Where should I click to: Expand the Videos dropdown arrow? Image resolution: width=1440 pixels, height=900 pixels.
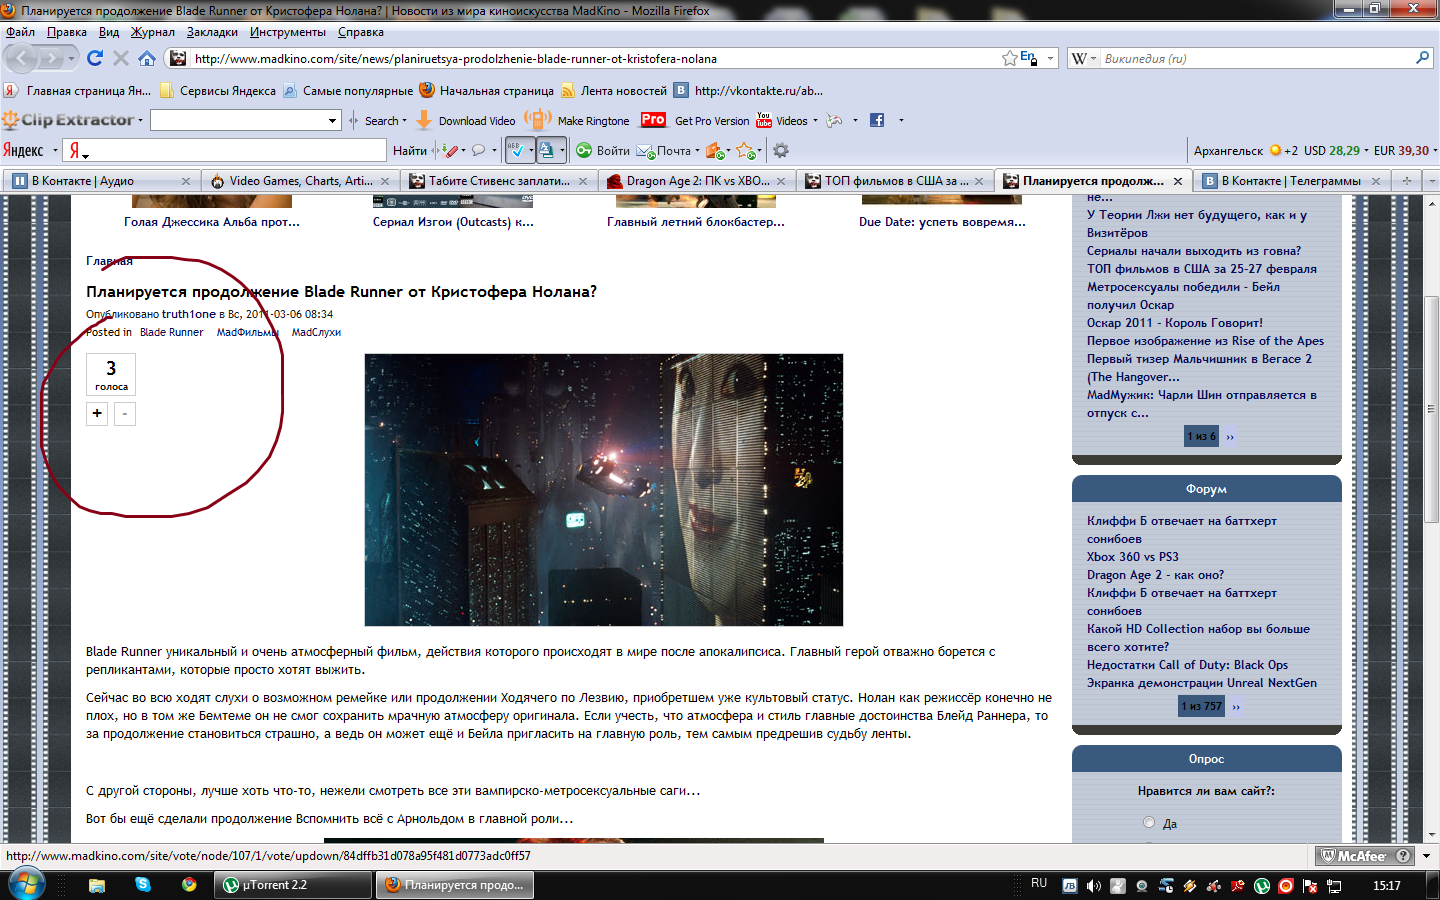[815, 121]
